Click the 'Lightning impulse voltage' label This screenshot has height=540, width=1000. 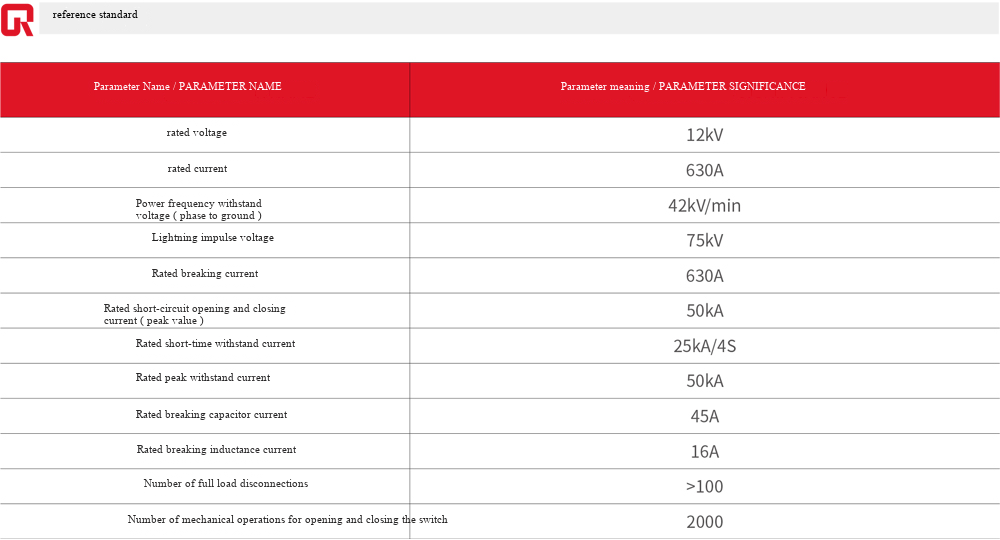(212, 238)
